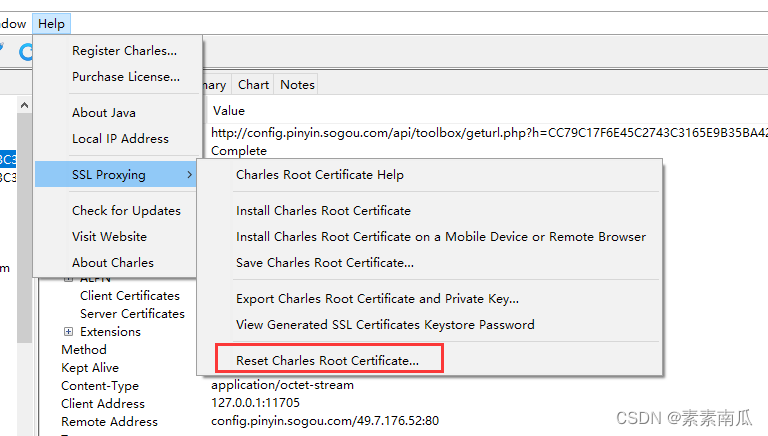Select Local IP Address entry
Viewport: 768px width, 436px height.
(120, 139)
